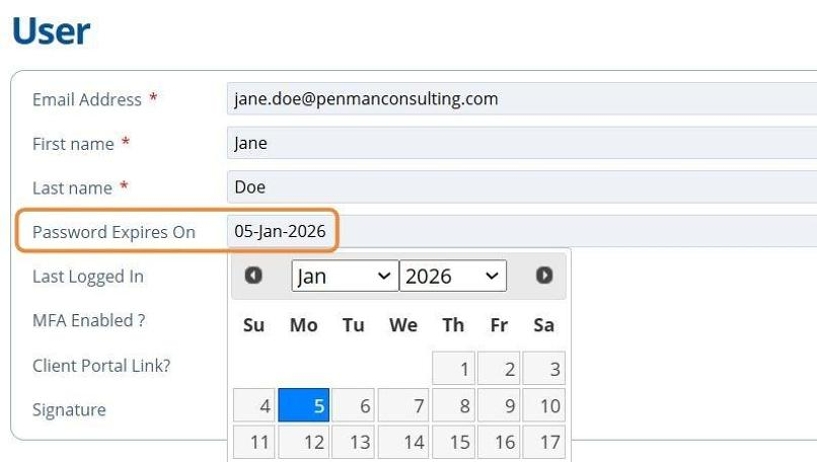Screen dimensions: 817x462
Task: Click the Password Expires On date field
Action: click(520, 231)
